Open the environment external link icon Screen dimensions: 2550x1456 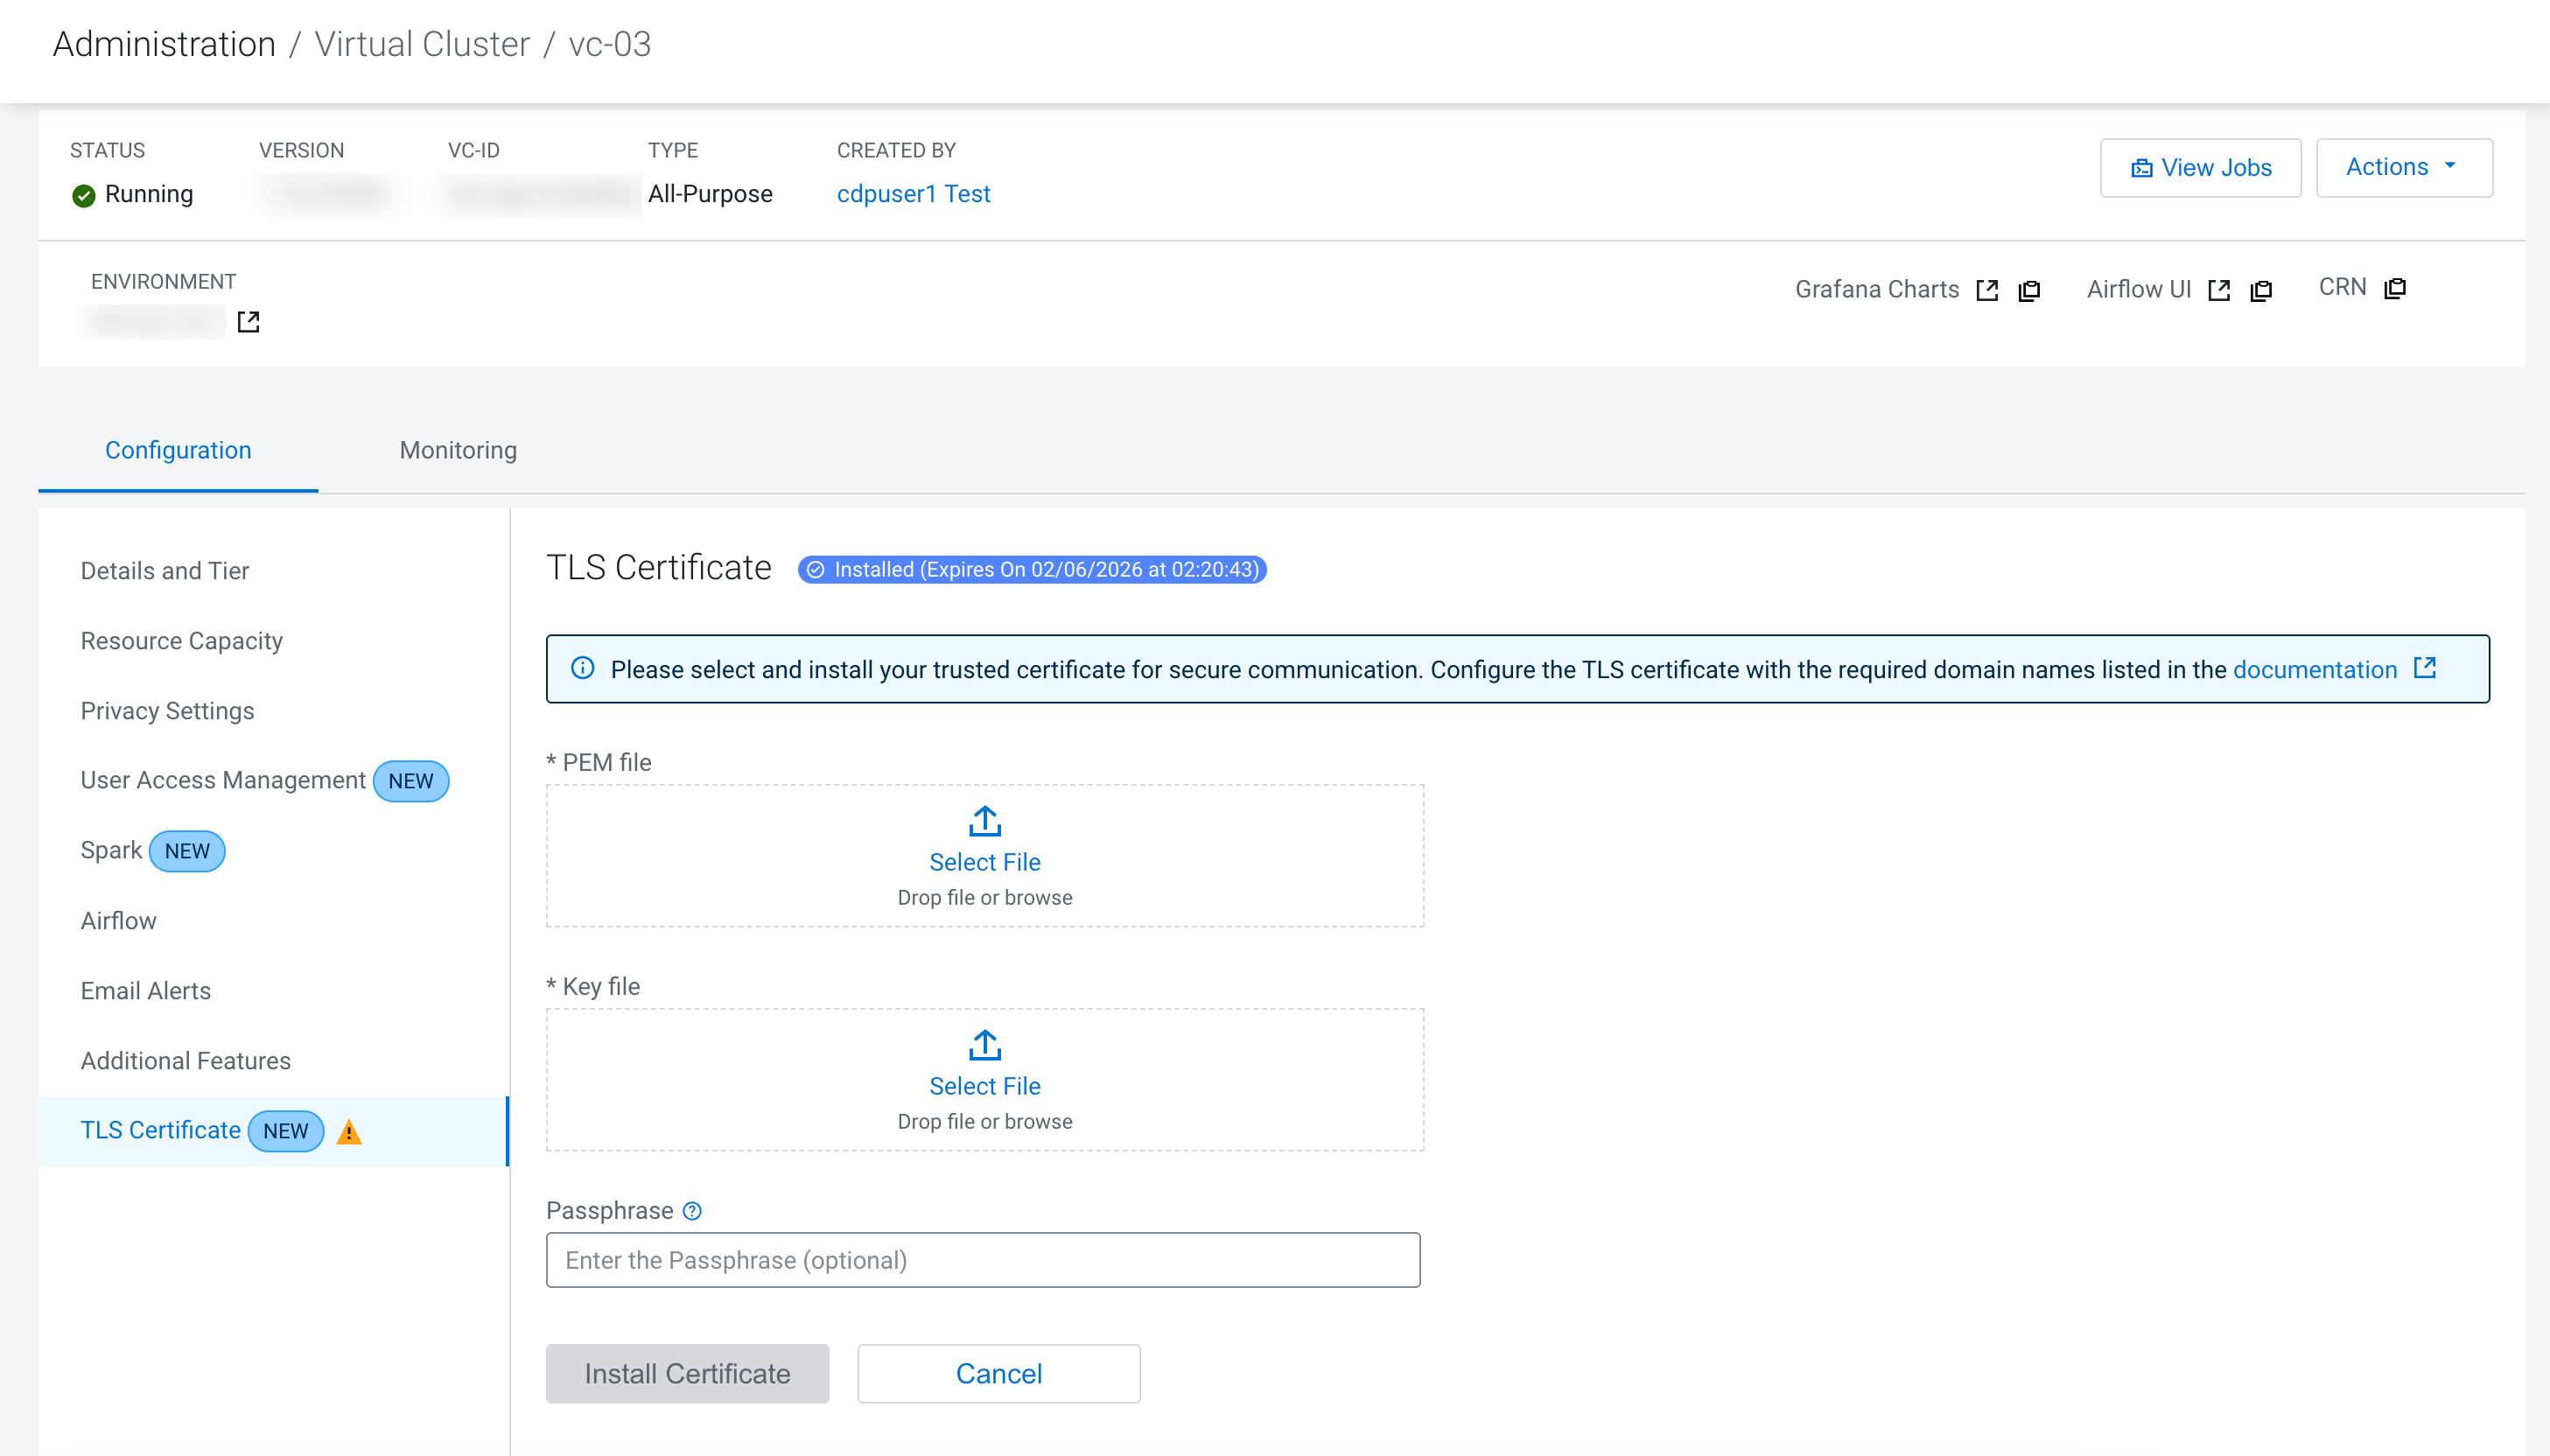click(248, 321)
